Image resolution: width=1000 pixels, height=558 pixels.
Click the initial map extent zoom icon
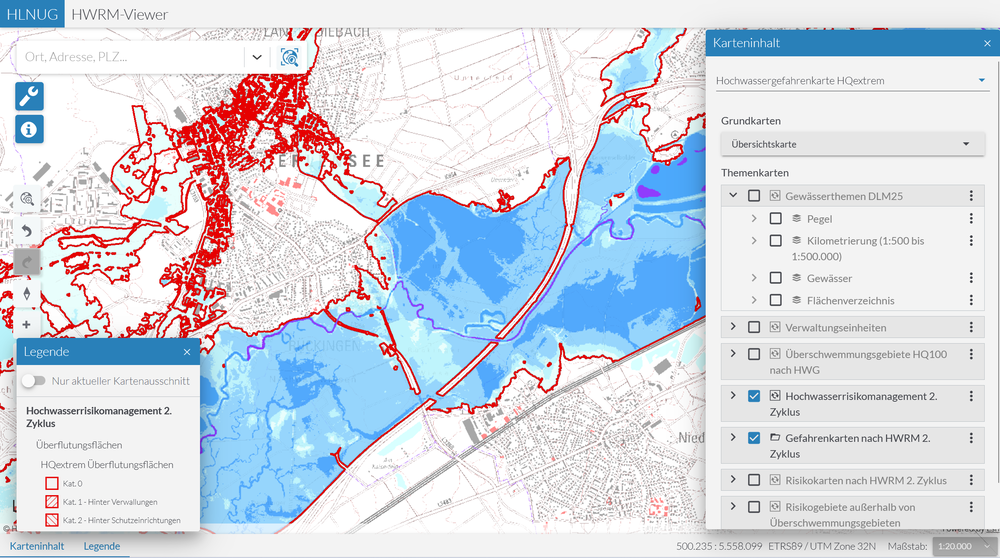pos(26,199)
